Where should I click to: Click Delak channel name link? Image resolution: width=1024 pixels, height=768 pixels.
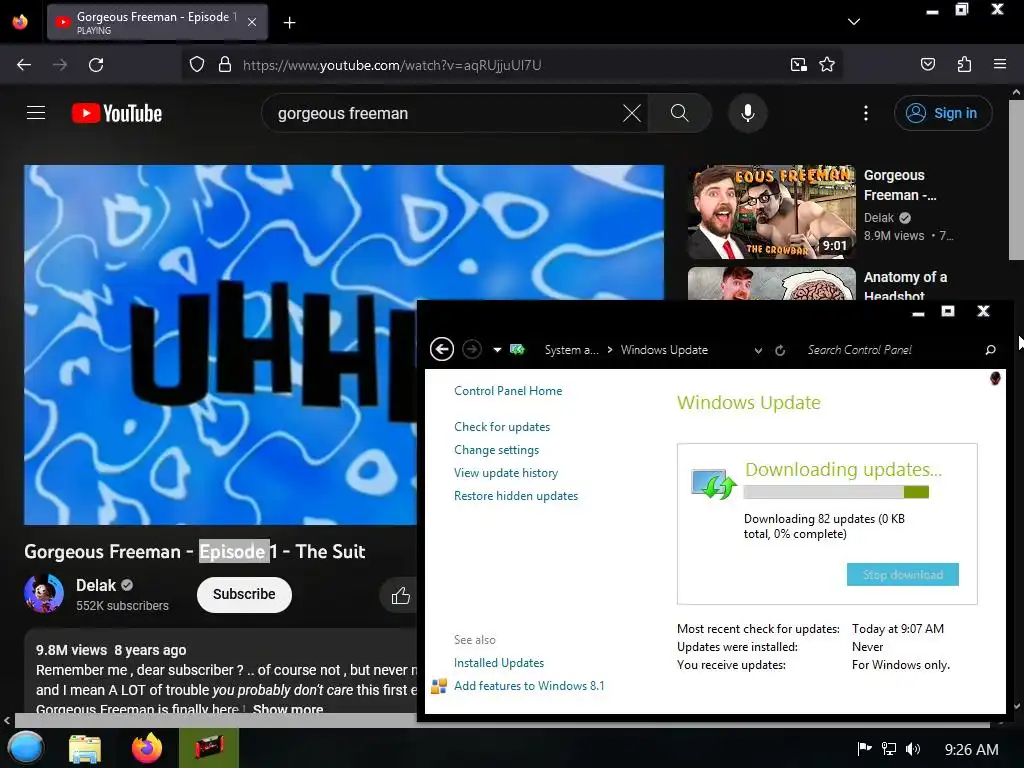pyautogui.click(x=96, y=585)
